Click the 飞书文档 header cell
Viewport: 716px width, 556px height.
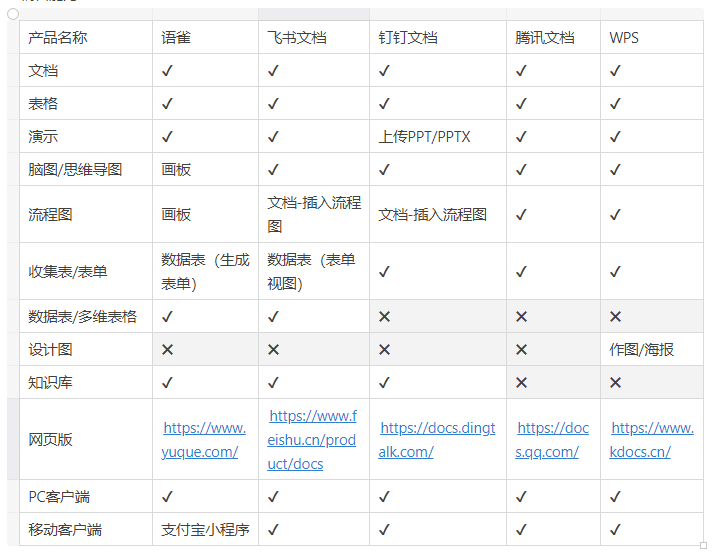(x=314, y=37)
